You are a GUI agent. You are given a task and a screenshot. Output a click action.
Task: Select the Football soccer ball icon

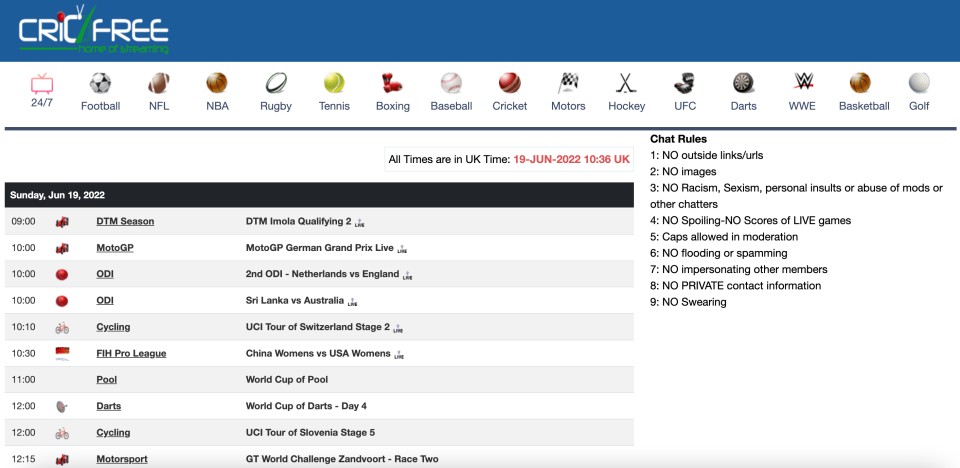[x=100, y=83]
